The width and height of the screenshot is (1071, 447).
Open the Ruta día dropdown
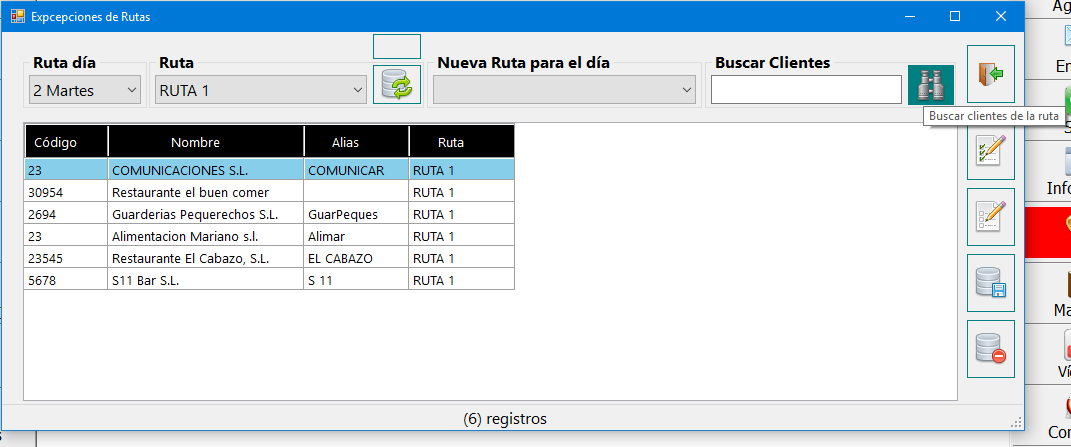tap(85, 90)
